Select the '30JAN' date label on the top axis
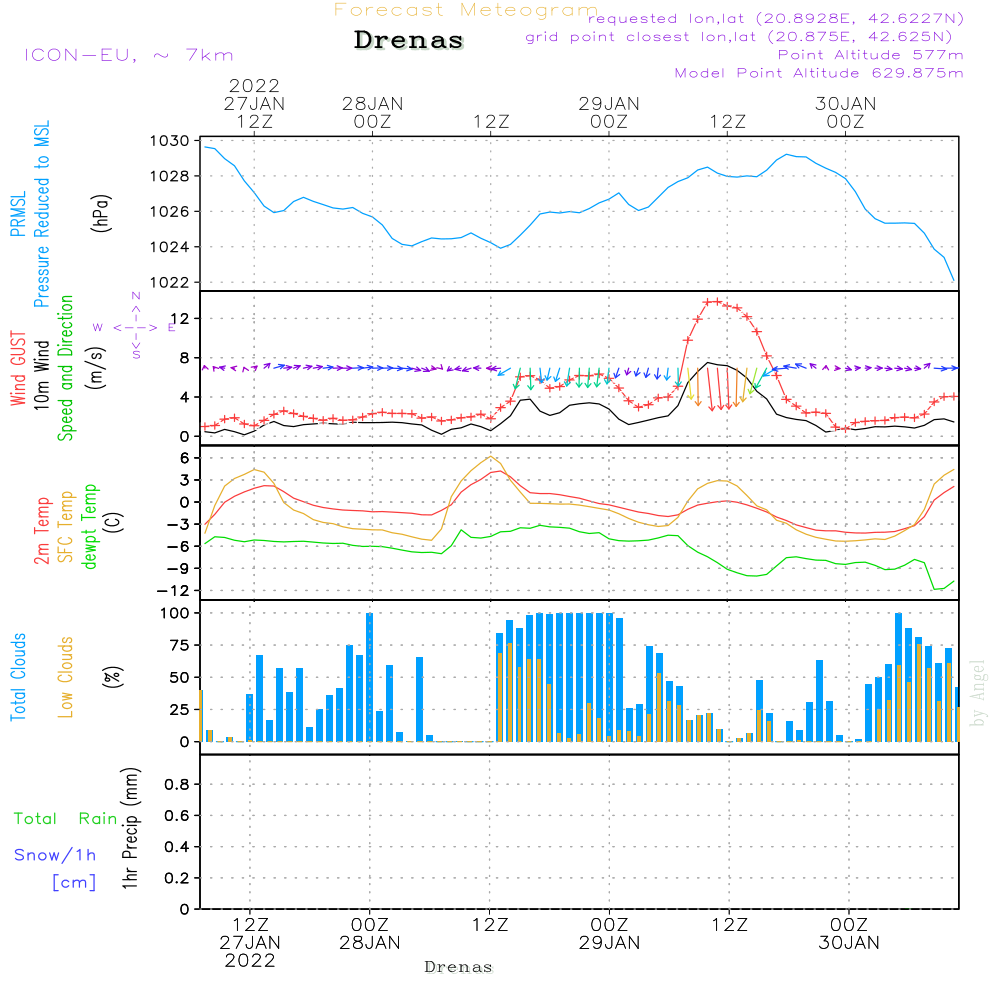The height and width of the screenshot is (1000, 1000). coord(846,104)
